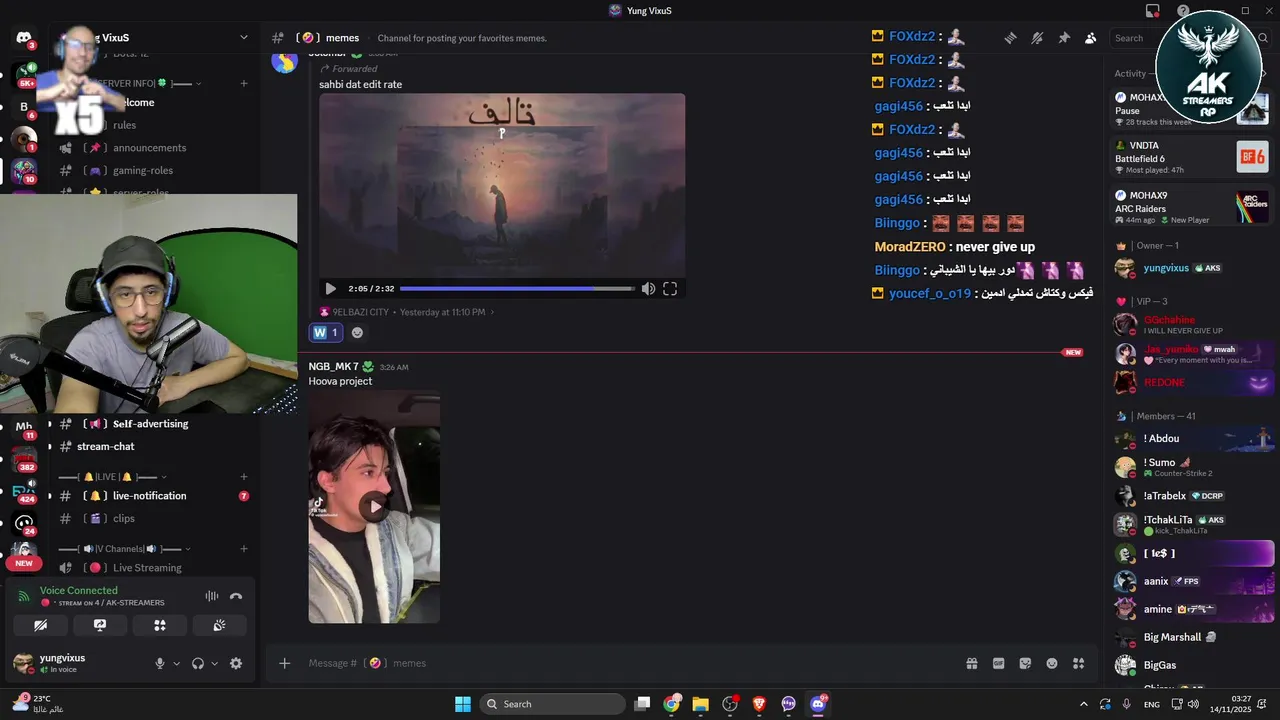Click the Windows taskbar Search box

pyautogui.click(x=552, y=704)
